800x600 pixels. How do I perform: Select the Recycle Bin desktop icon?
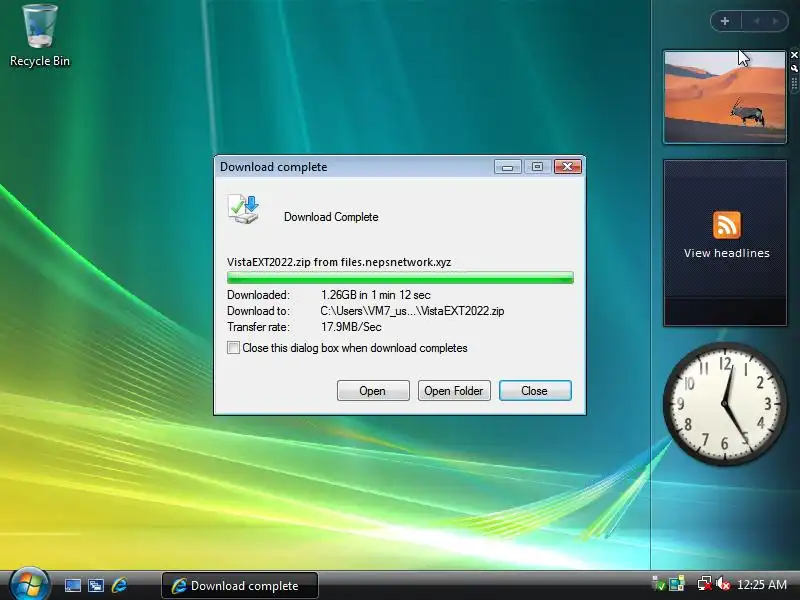coord(40,36)
